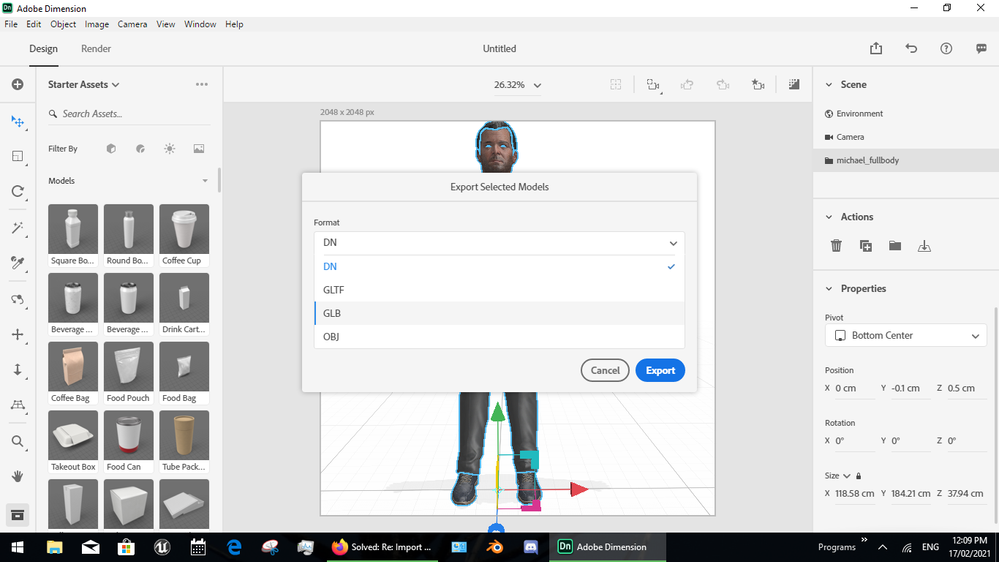Filter assets by Materials icon
Image resolution: width=999 pixels, height=562 pixels.
[140, 148]
